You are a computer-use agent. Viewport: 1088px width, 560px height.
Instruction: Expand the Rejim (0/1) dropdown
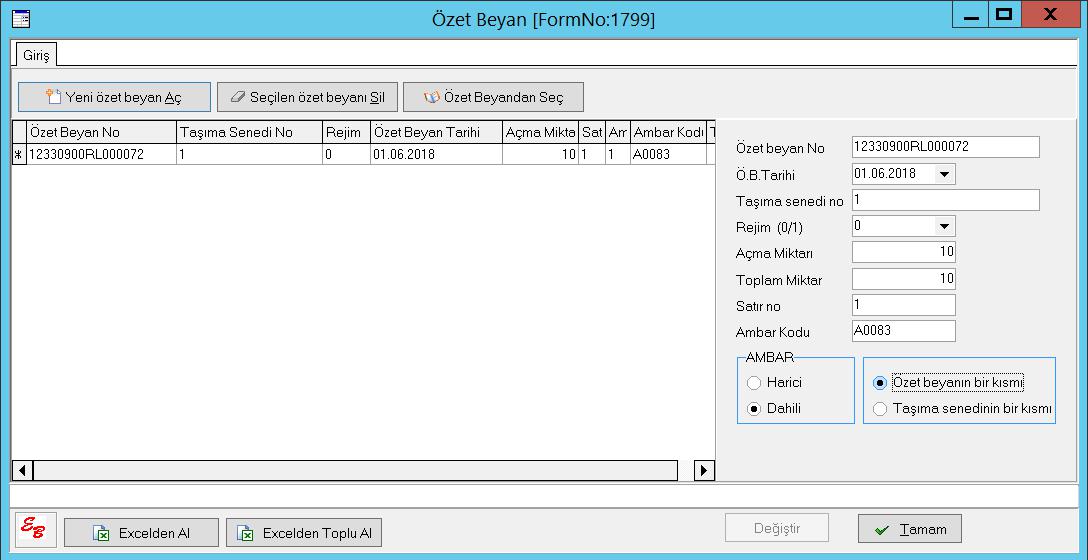pyautogui.click(x=944, y=226)
